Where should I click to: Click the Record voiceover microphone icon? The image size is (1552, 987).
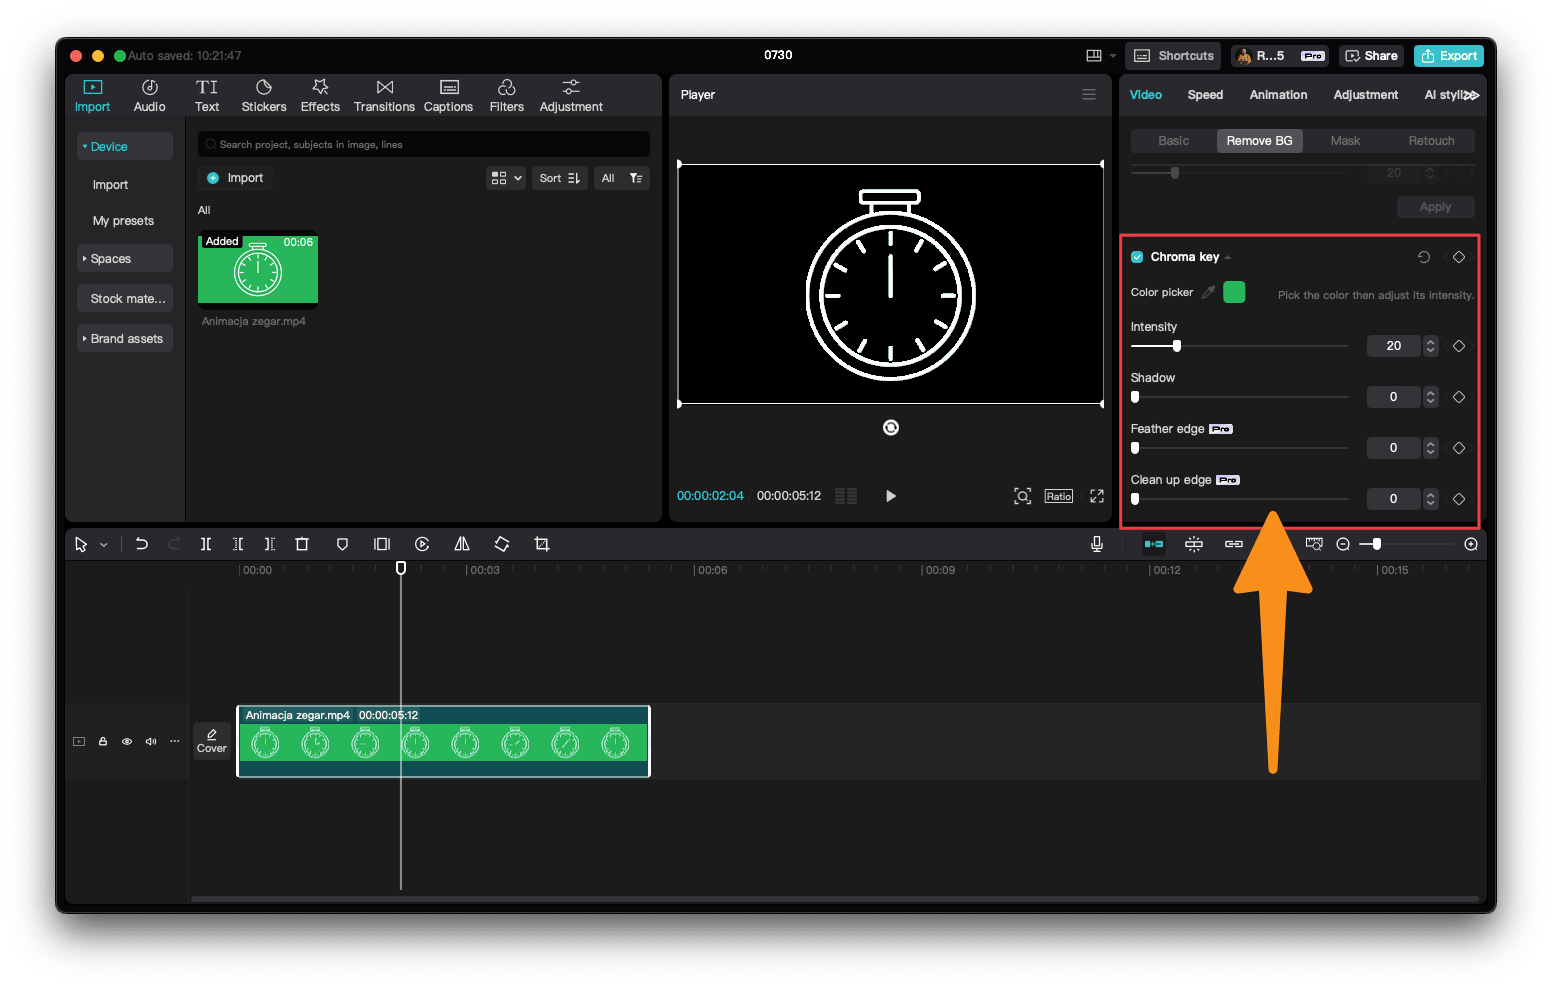tap(1097, 544)
